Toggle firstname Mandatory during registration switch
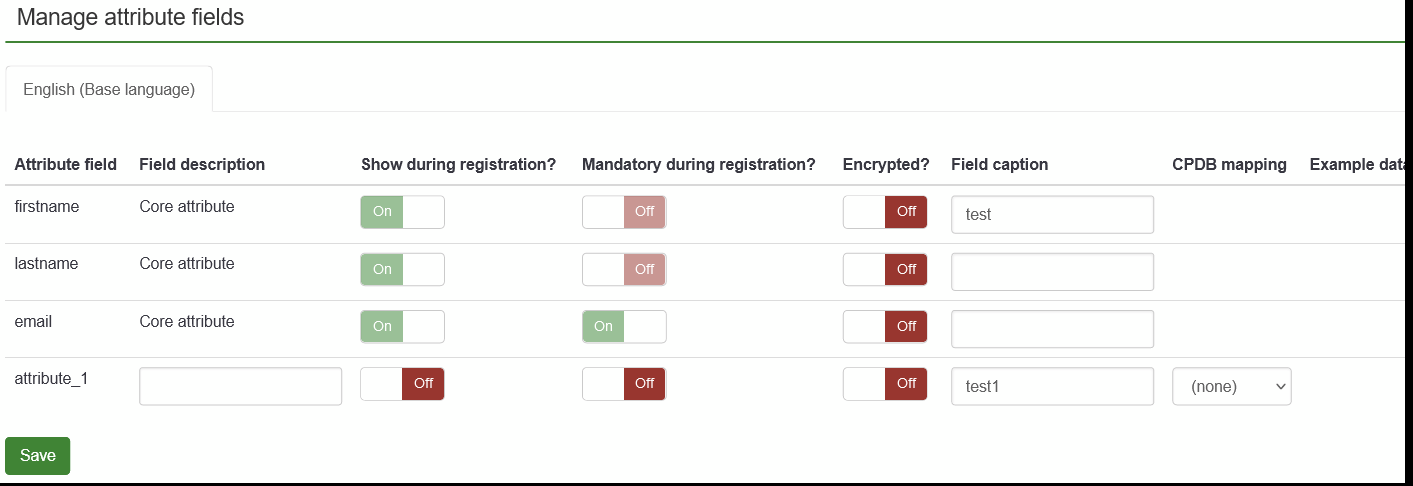The height and width of the screenshot is (486, 1413). 624,212
